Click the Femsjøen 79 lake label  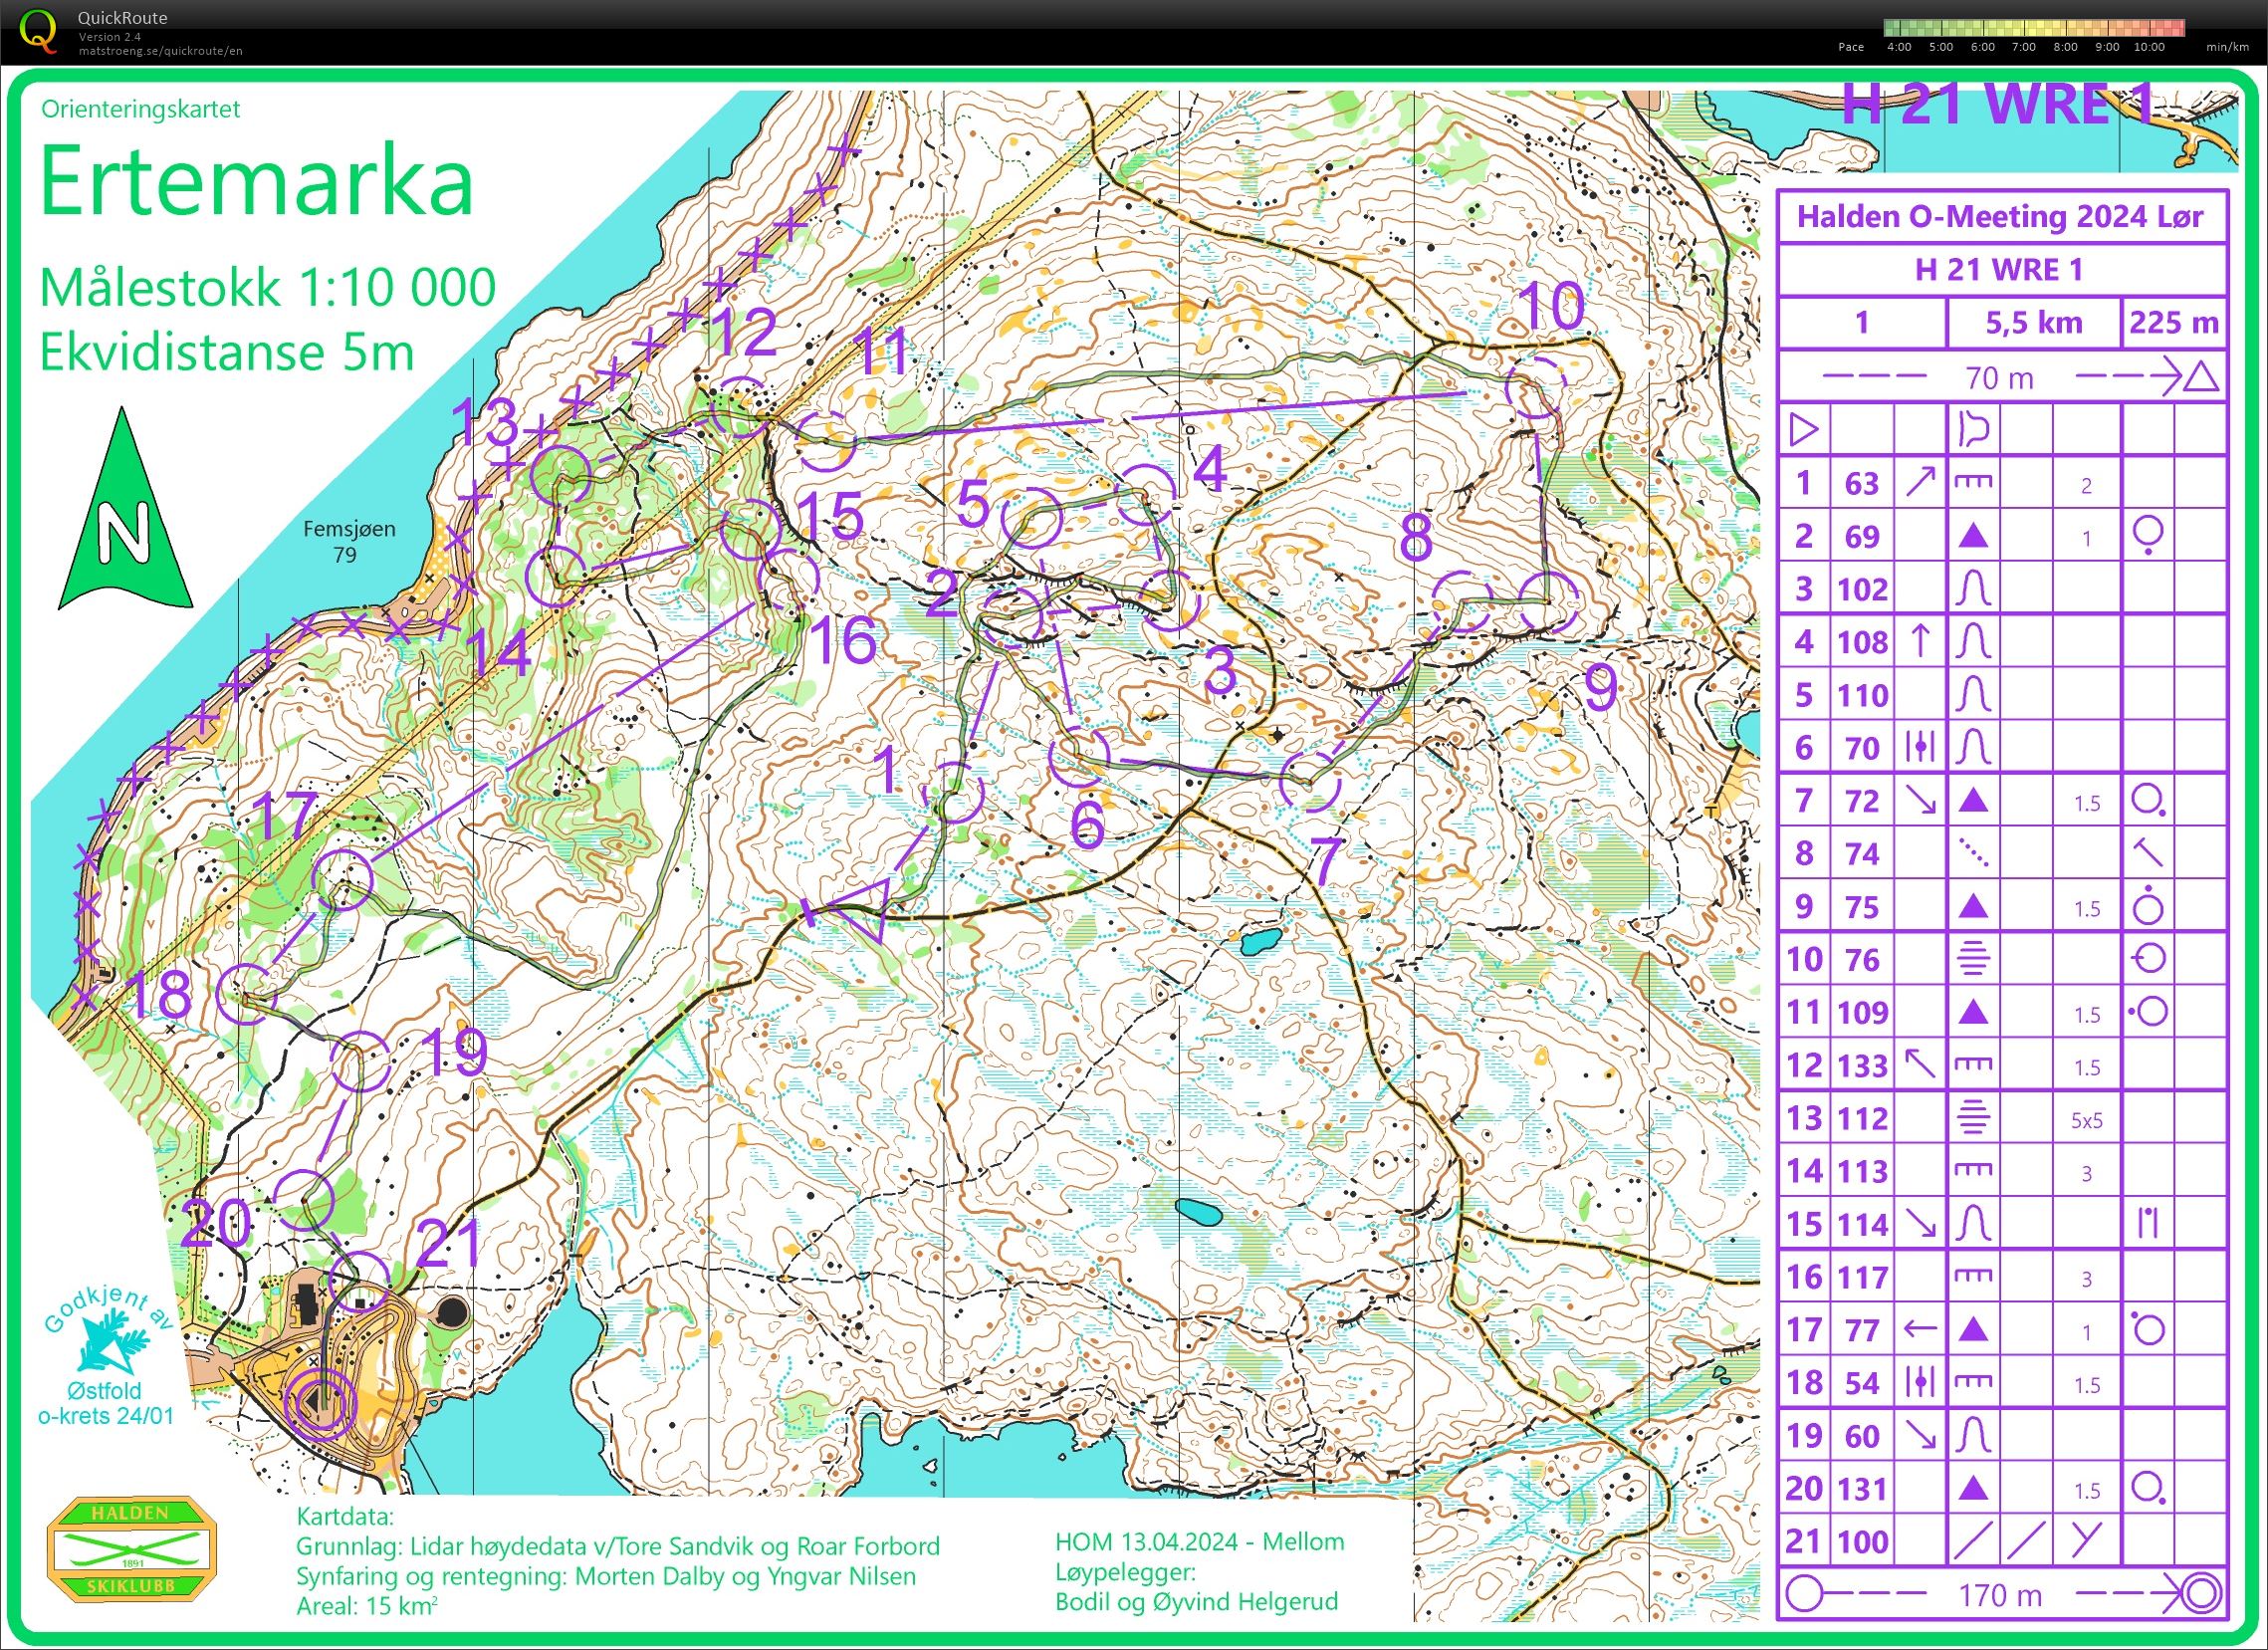click(349, 541)
